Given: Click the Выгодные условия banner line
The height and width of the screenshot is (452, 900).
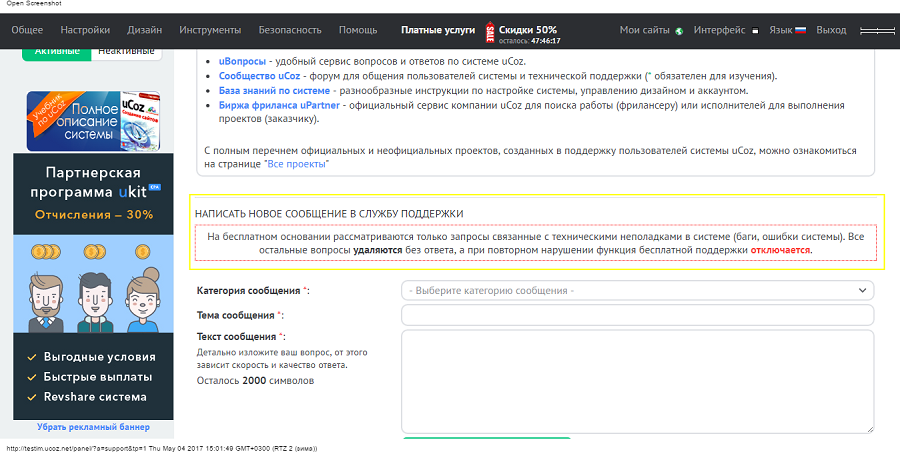Looking at the screenshot, I should 100,357.
